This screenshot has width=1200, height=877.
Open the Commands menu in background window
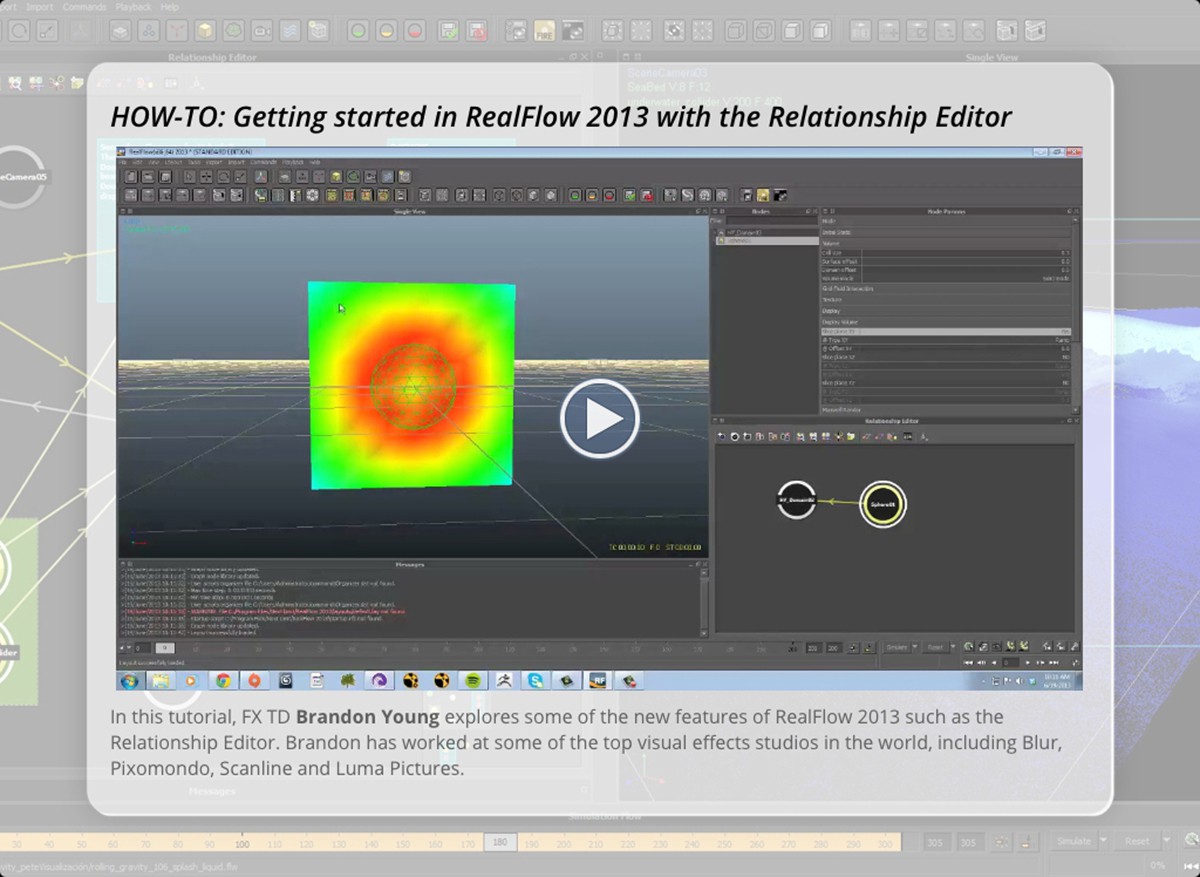coord(84,7)
